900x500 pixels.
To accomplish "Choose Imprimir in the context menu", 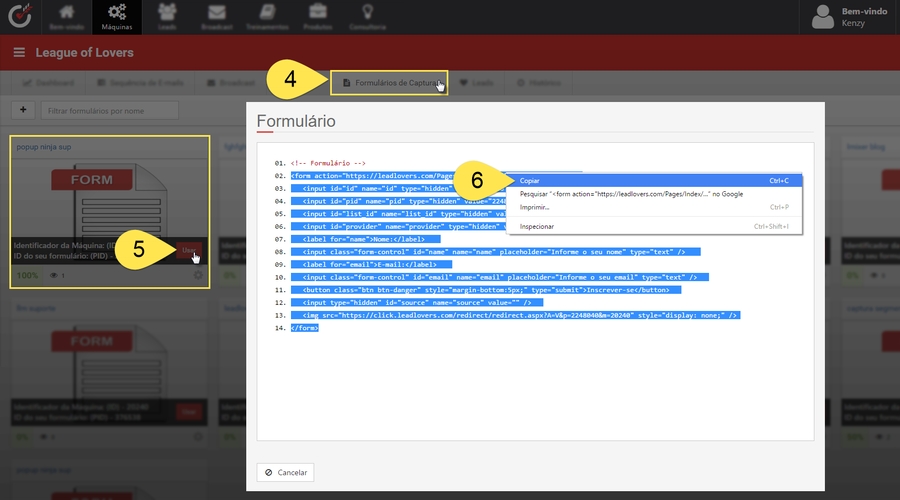I will [x=535, y=207].
